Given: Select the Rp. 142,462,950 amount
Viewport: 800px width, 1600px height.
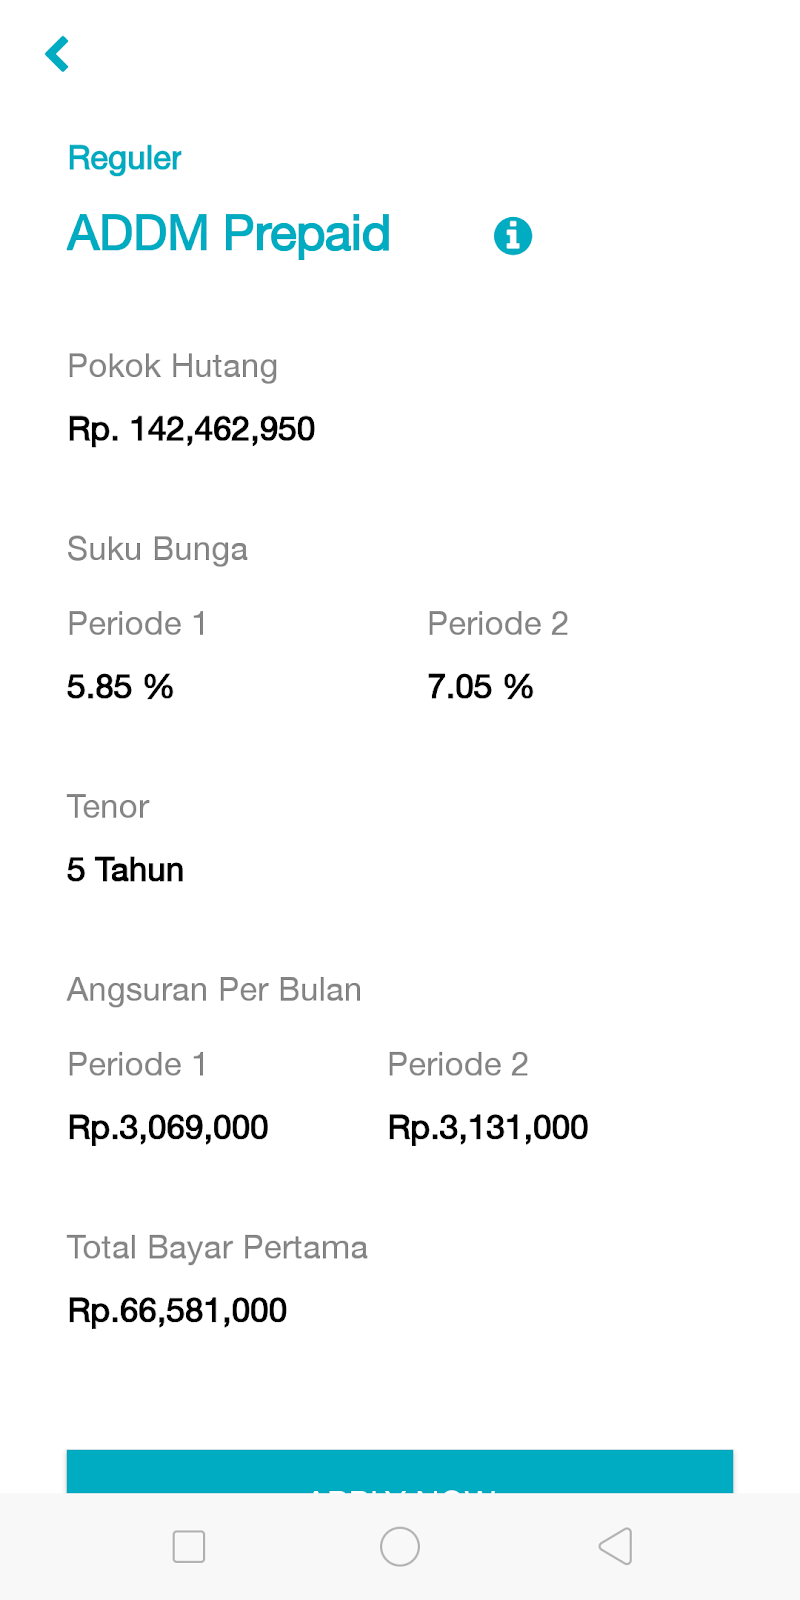Looking at the screenshot, I should coord(191,429).
